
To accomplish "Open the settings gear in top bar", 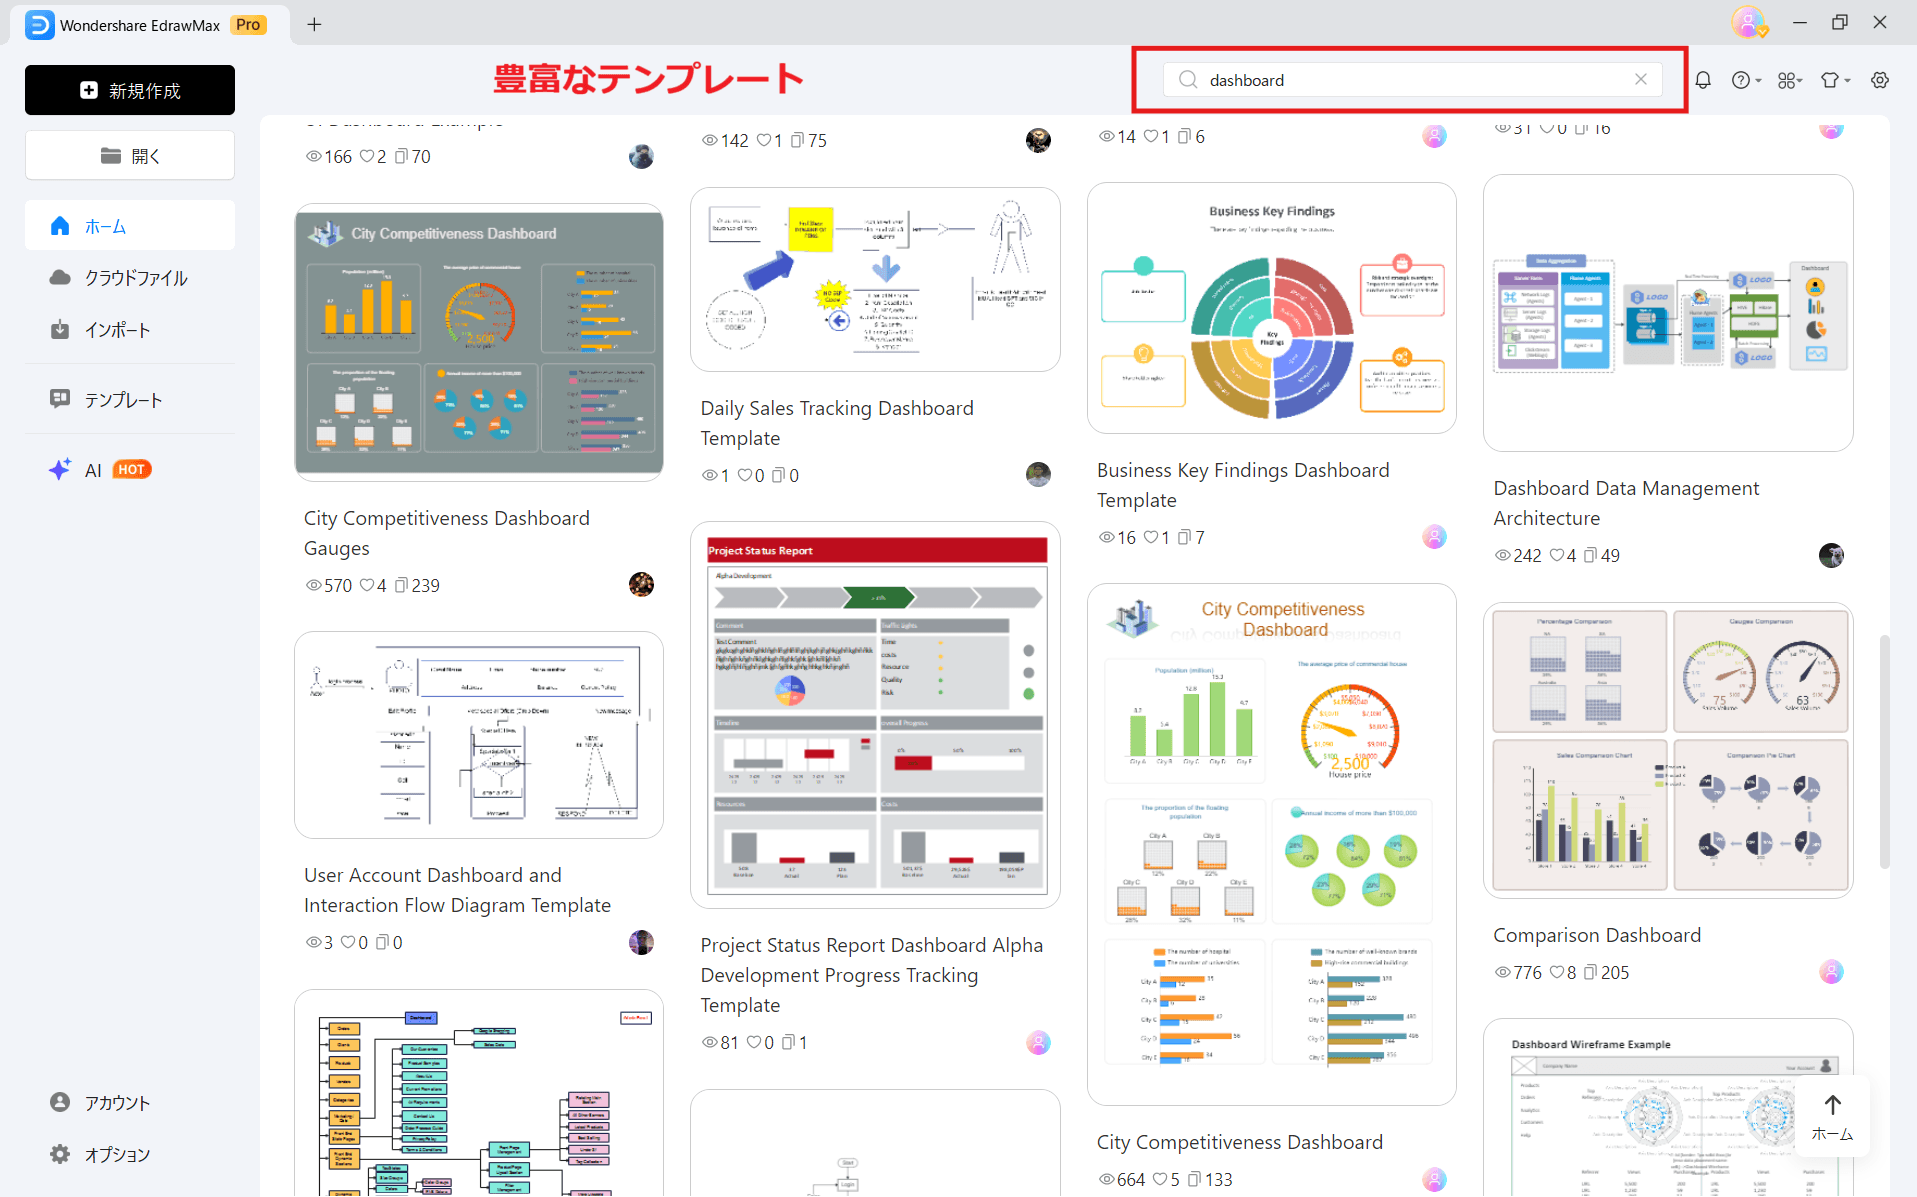I will (1880, 80).
